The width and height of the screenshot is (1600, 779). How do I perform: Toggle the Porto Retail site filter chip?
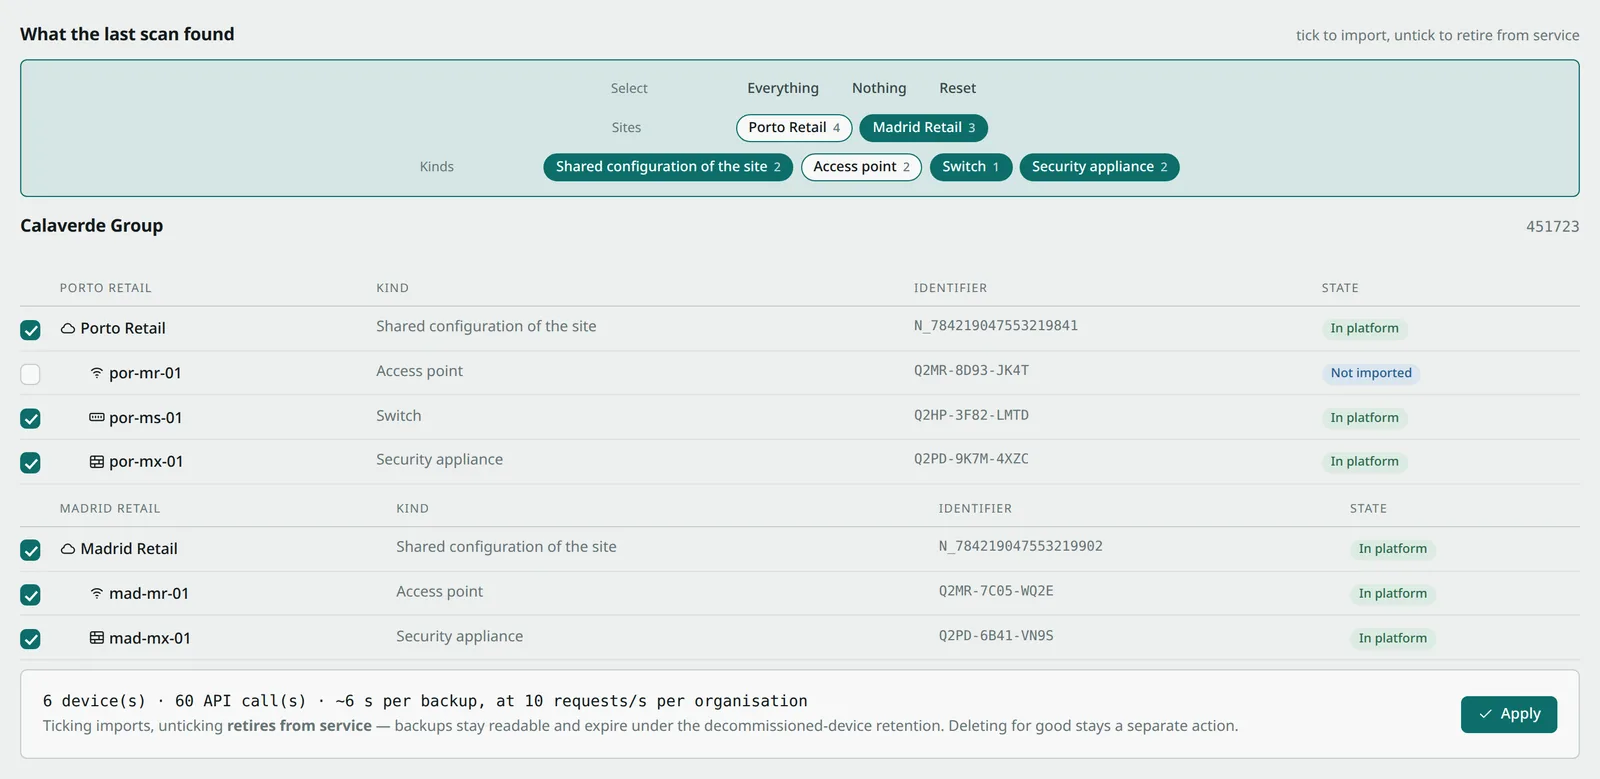click(794, 128)
